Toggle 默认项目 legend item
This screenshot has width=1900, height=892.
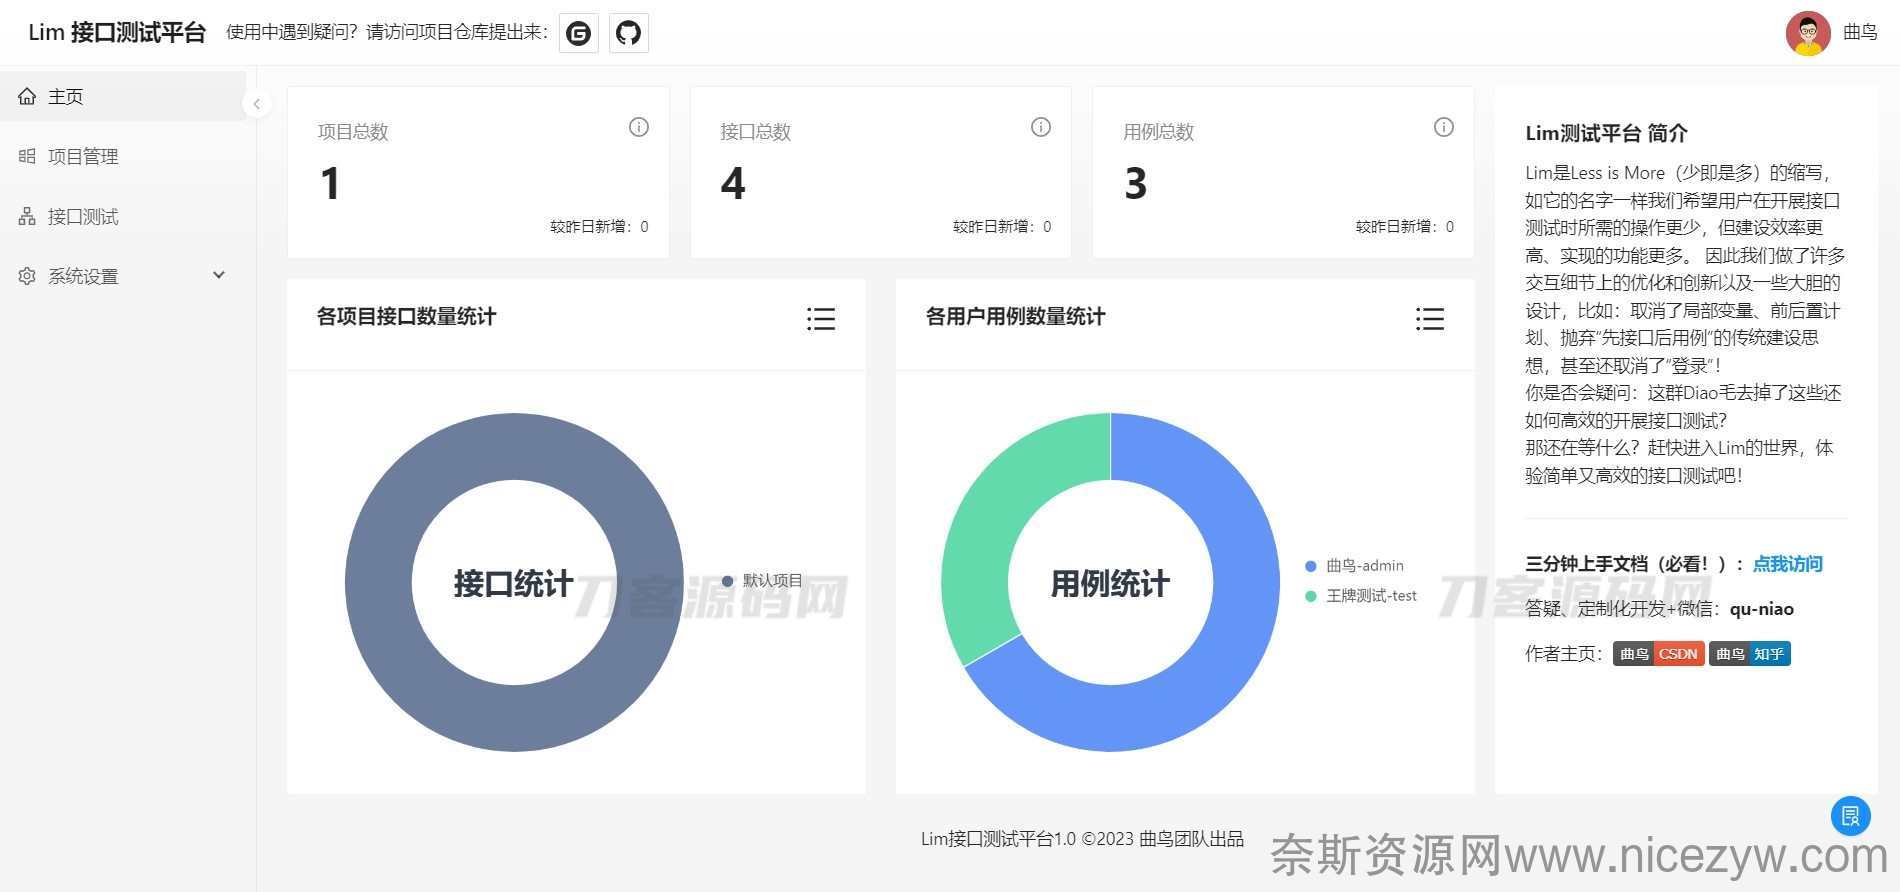pos(762,581)
